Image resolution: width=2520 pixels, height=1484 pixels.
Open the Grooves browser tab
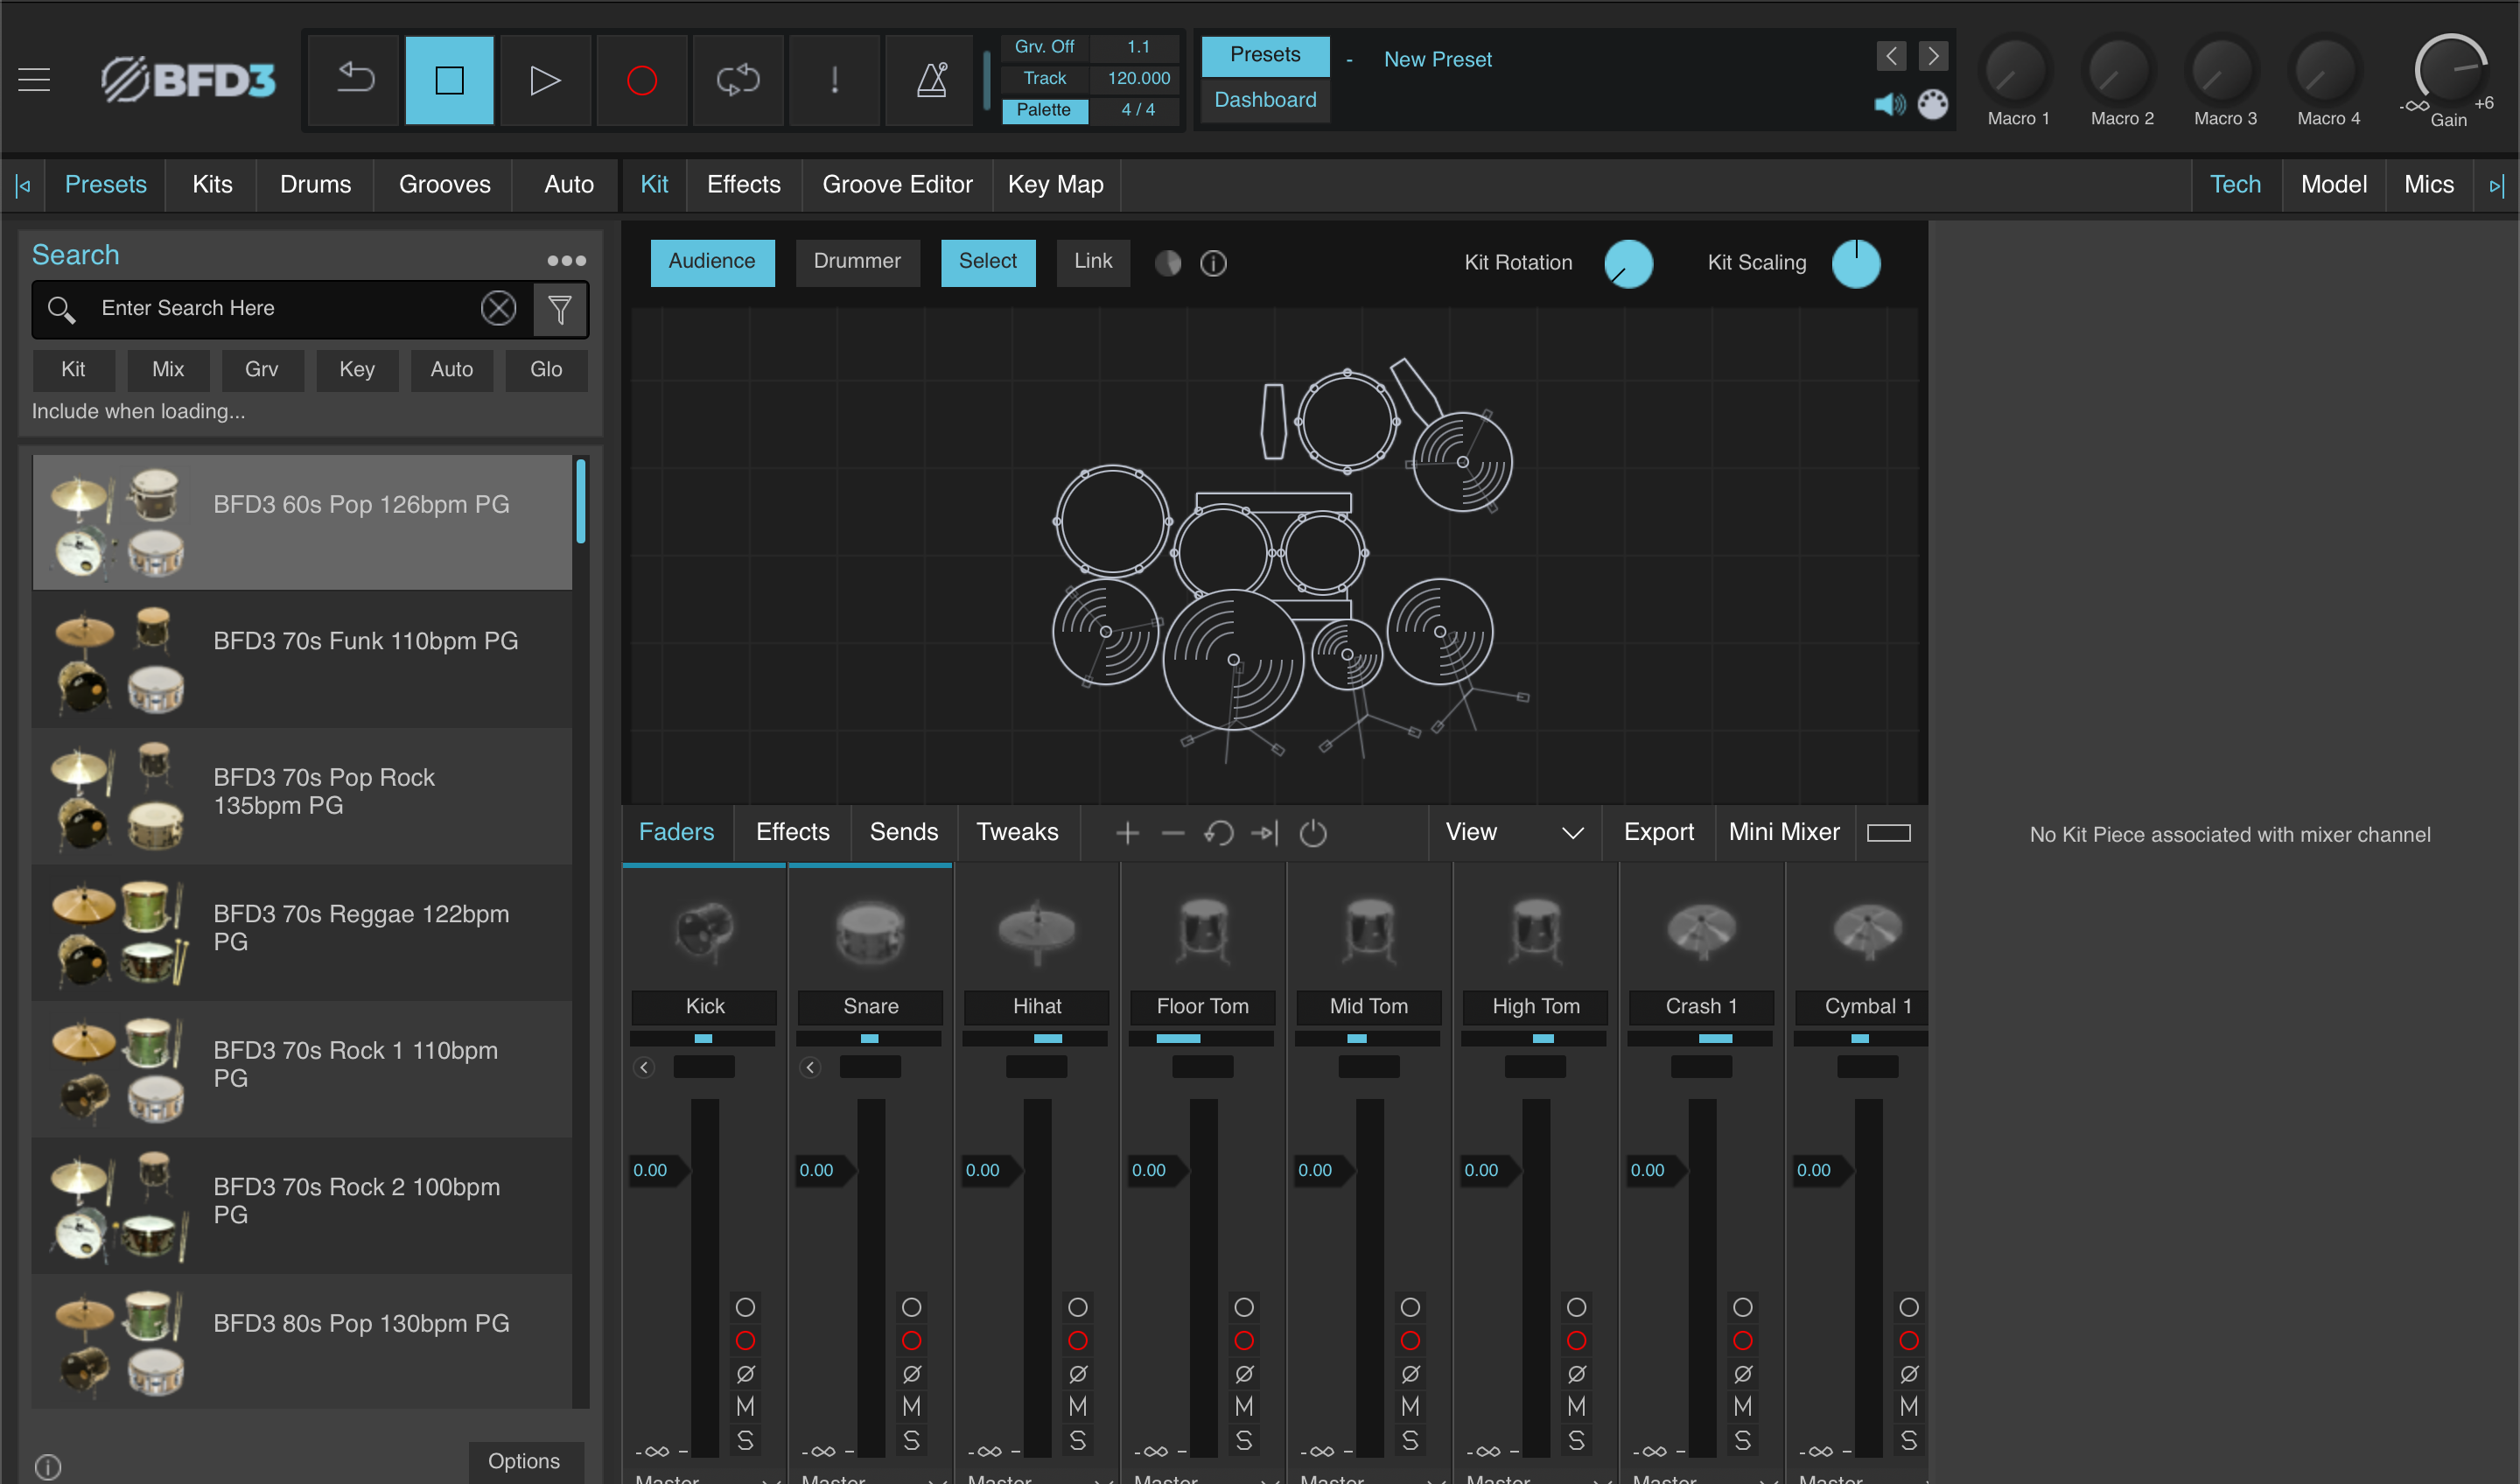click(x=444, y=184)
